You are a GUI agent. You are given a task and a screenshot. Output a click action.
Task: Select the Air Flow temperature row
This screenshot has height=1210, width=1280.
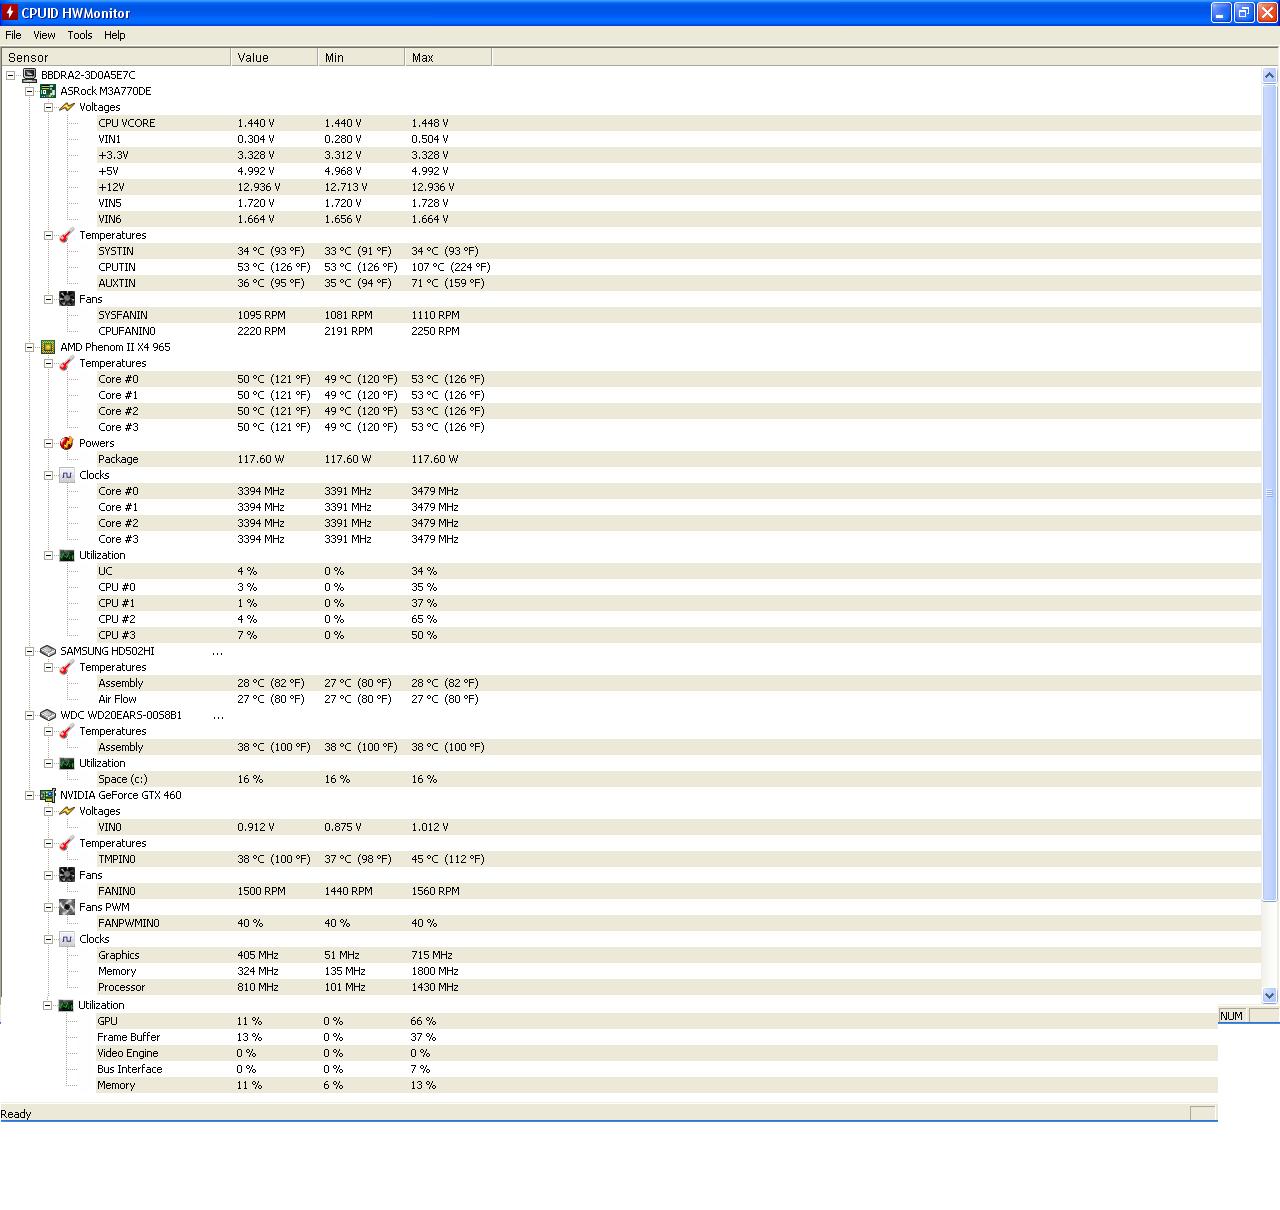click(679, 699)
